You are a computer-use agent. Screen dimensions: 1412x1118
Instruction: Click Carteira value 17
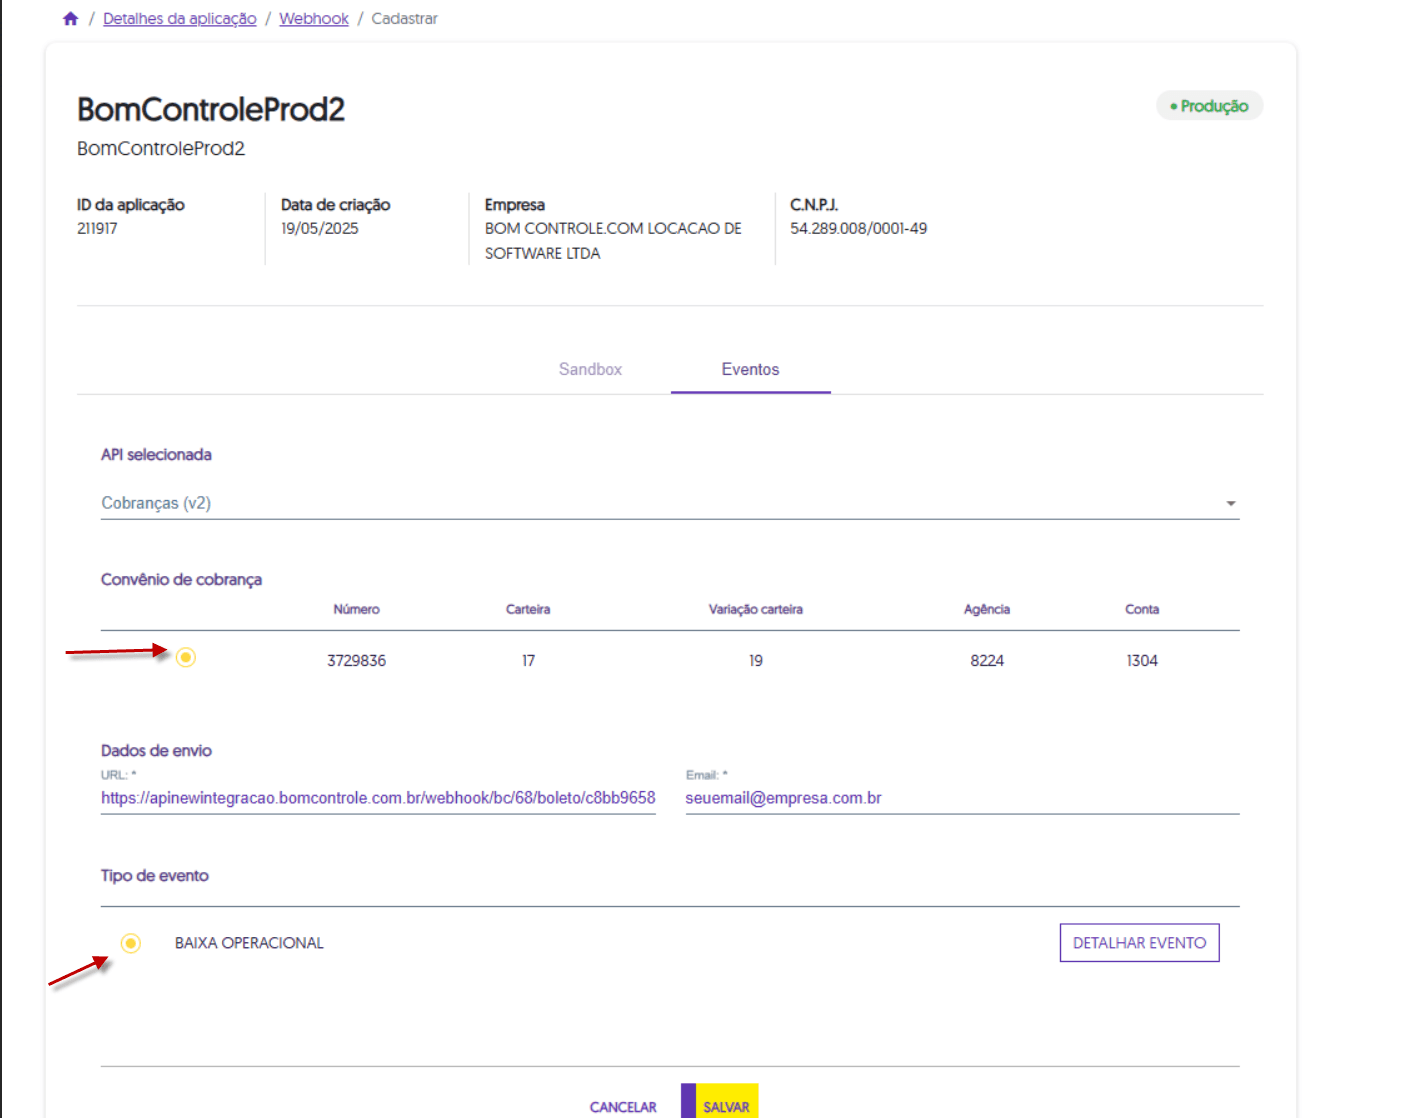[x=528, y=661]
